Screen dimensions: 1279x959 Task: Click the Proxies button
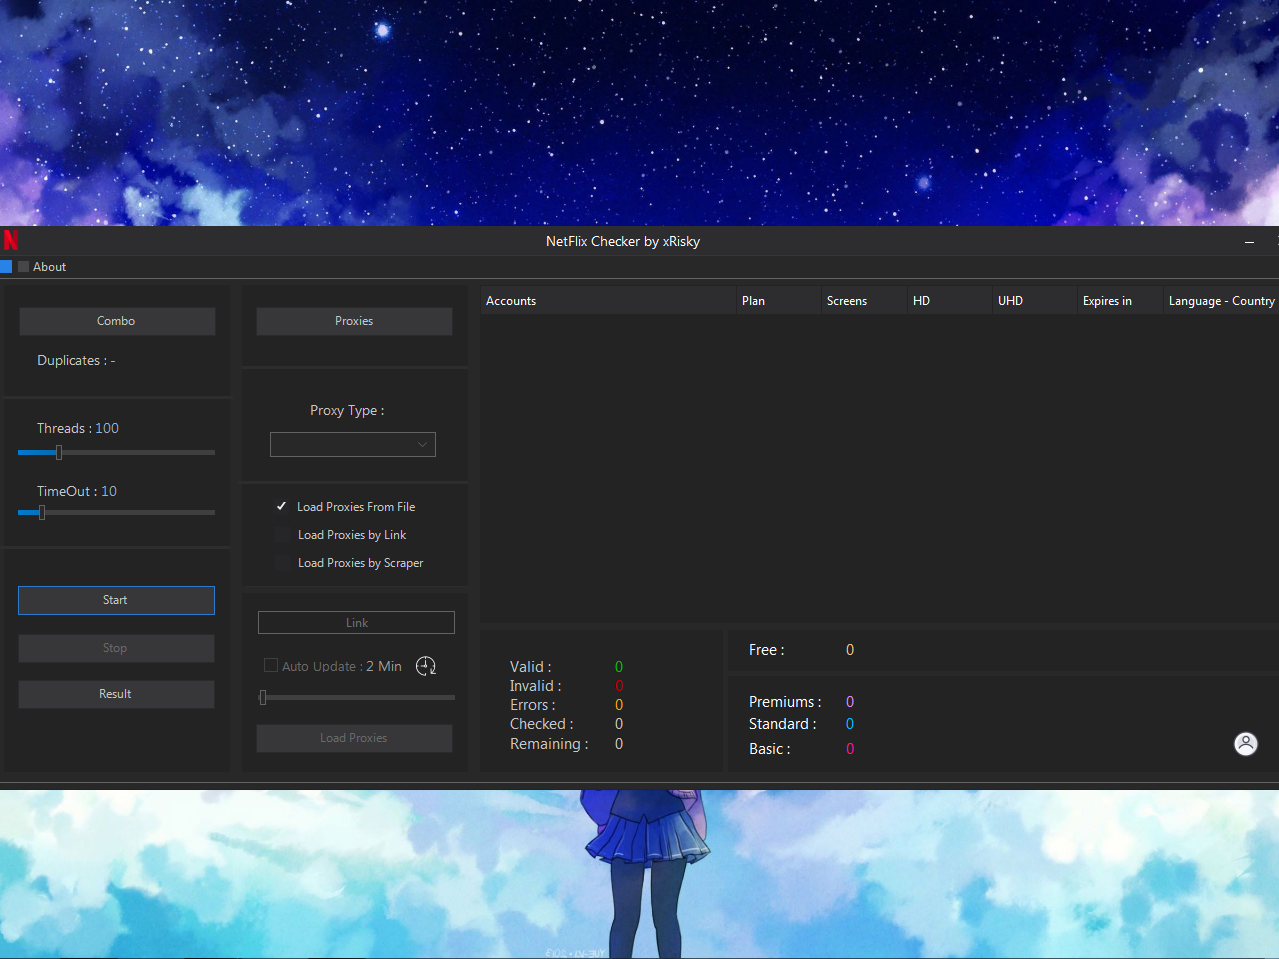tap(354, 321)
